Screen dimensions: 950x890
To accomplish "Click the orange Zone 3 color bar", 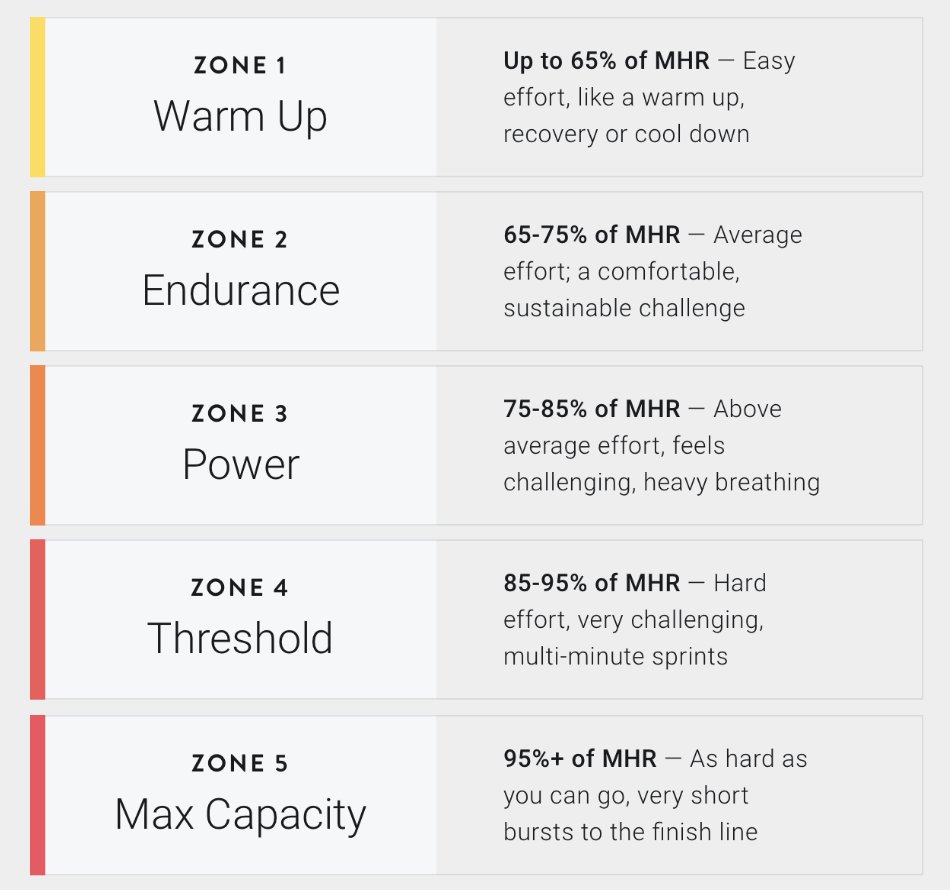I will (37, 445).
